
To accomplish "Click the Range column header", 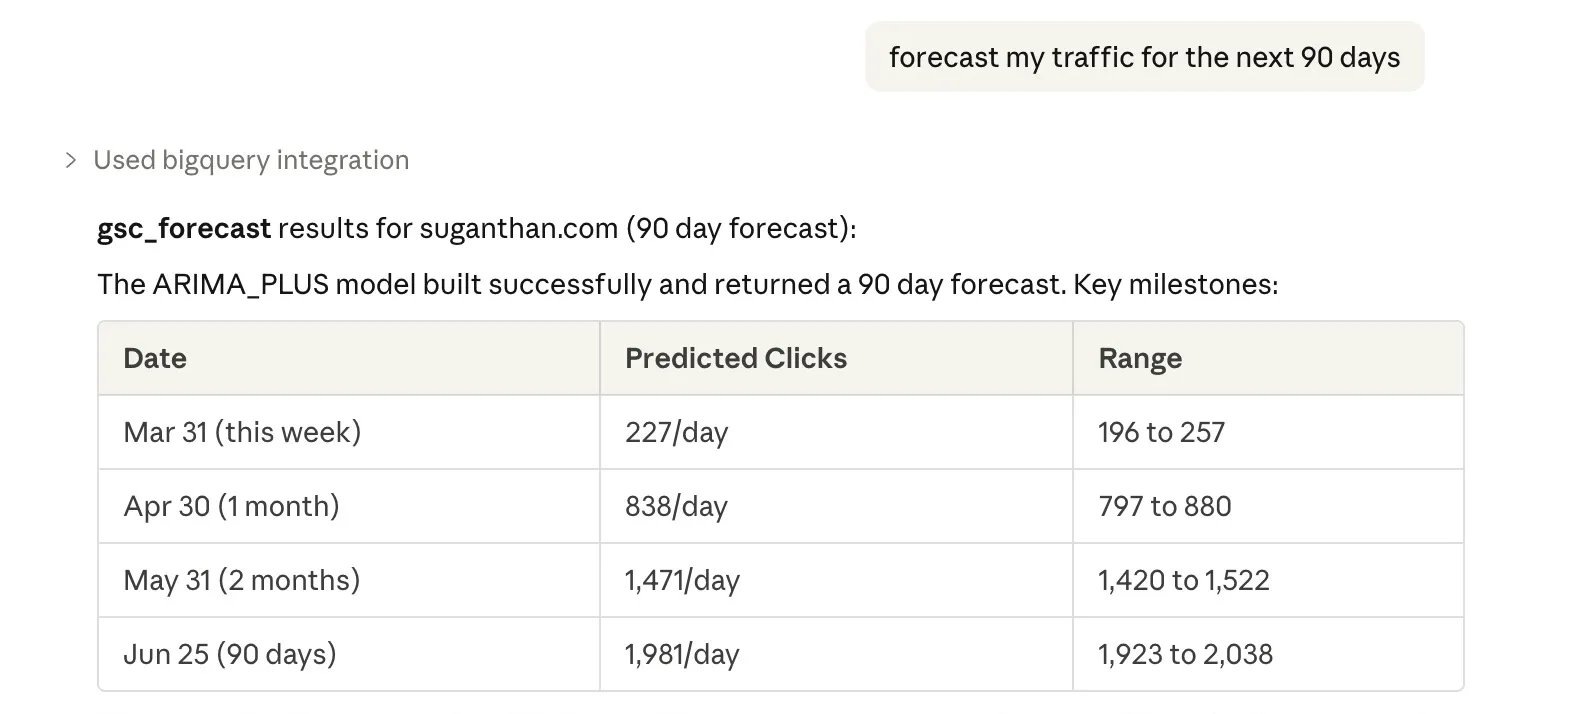I will click(1140, 358).
